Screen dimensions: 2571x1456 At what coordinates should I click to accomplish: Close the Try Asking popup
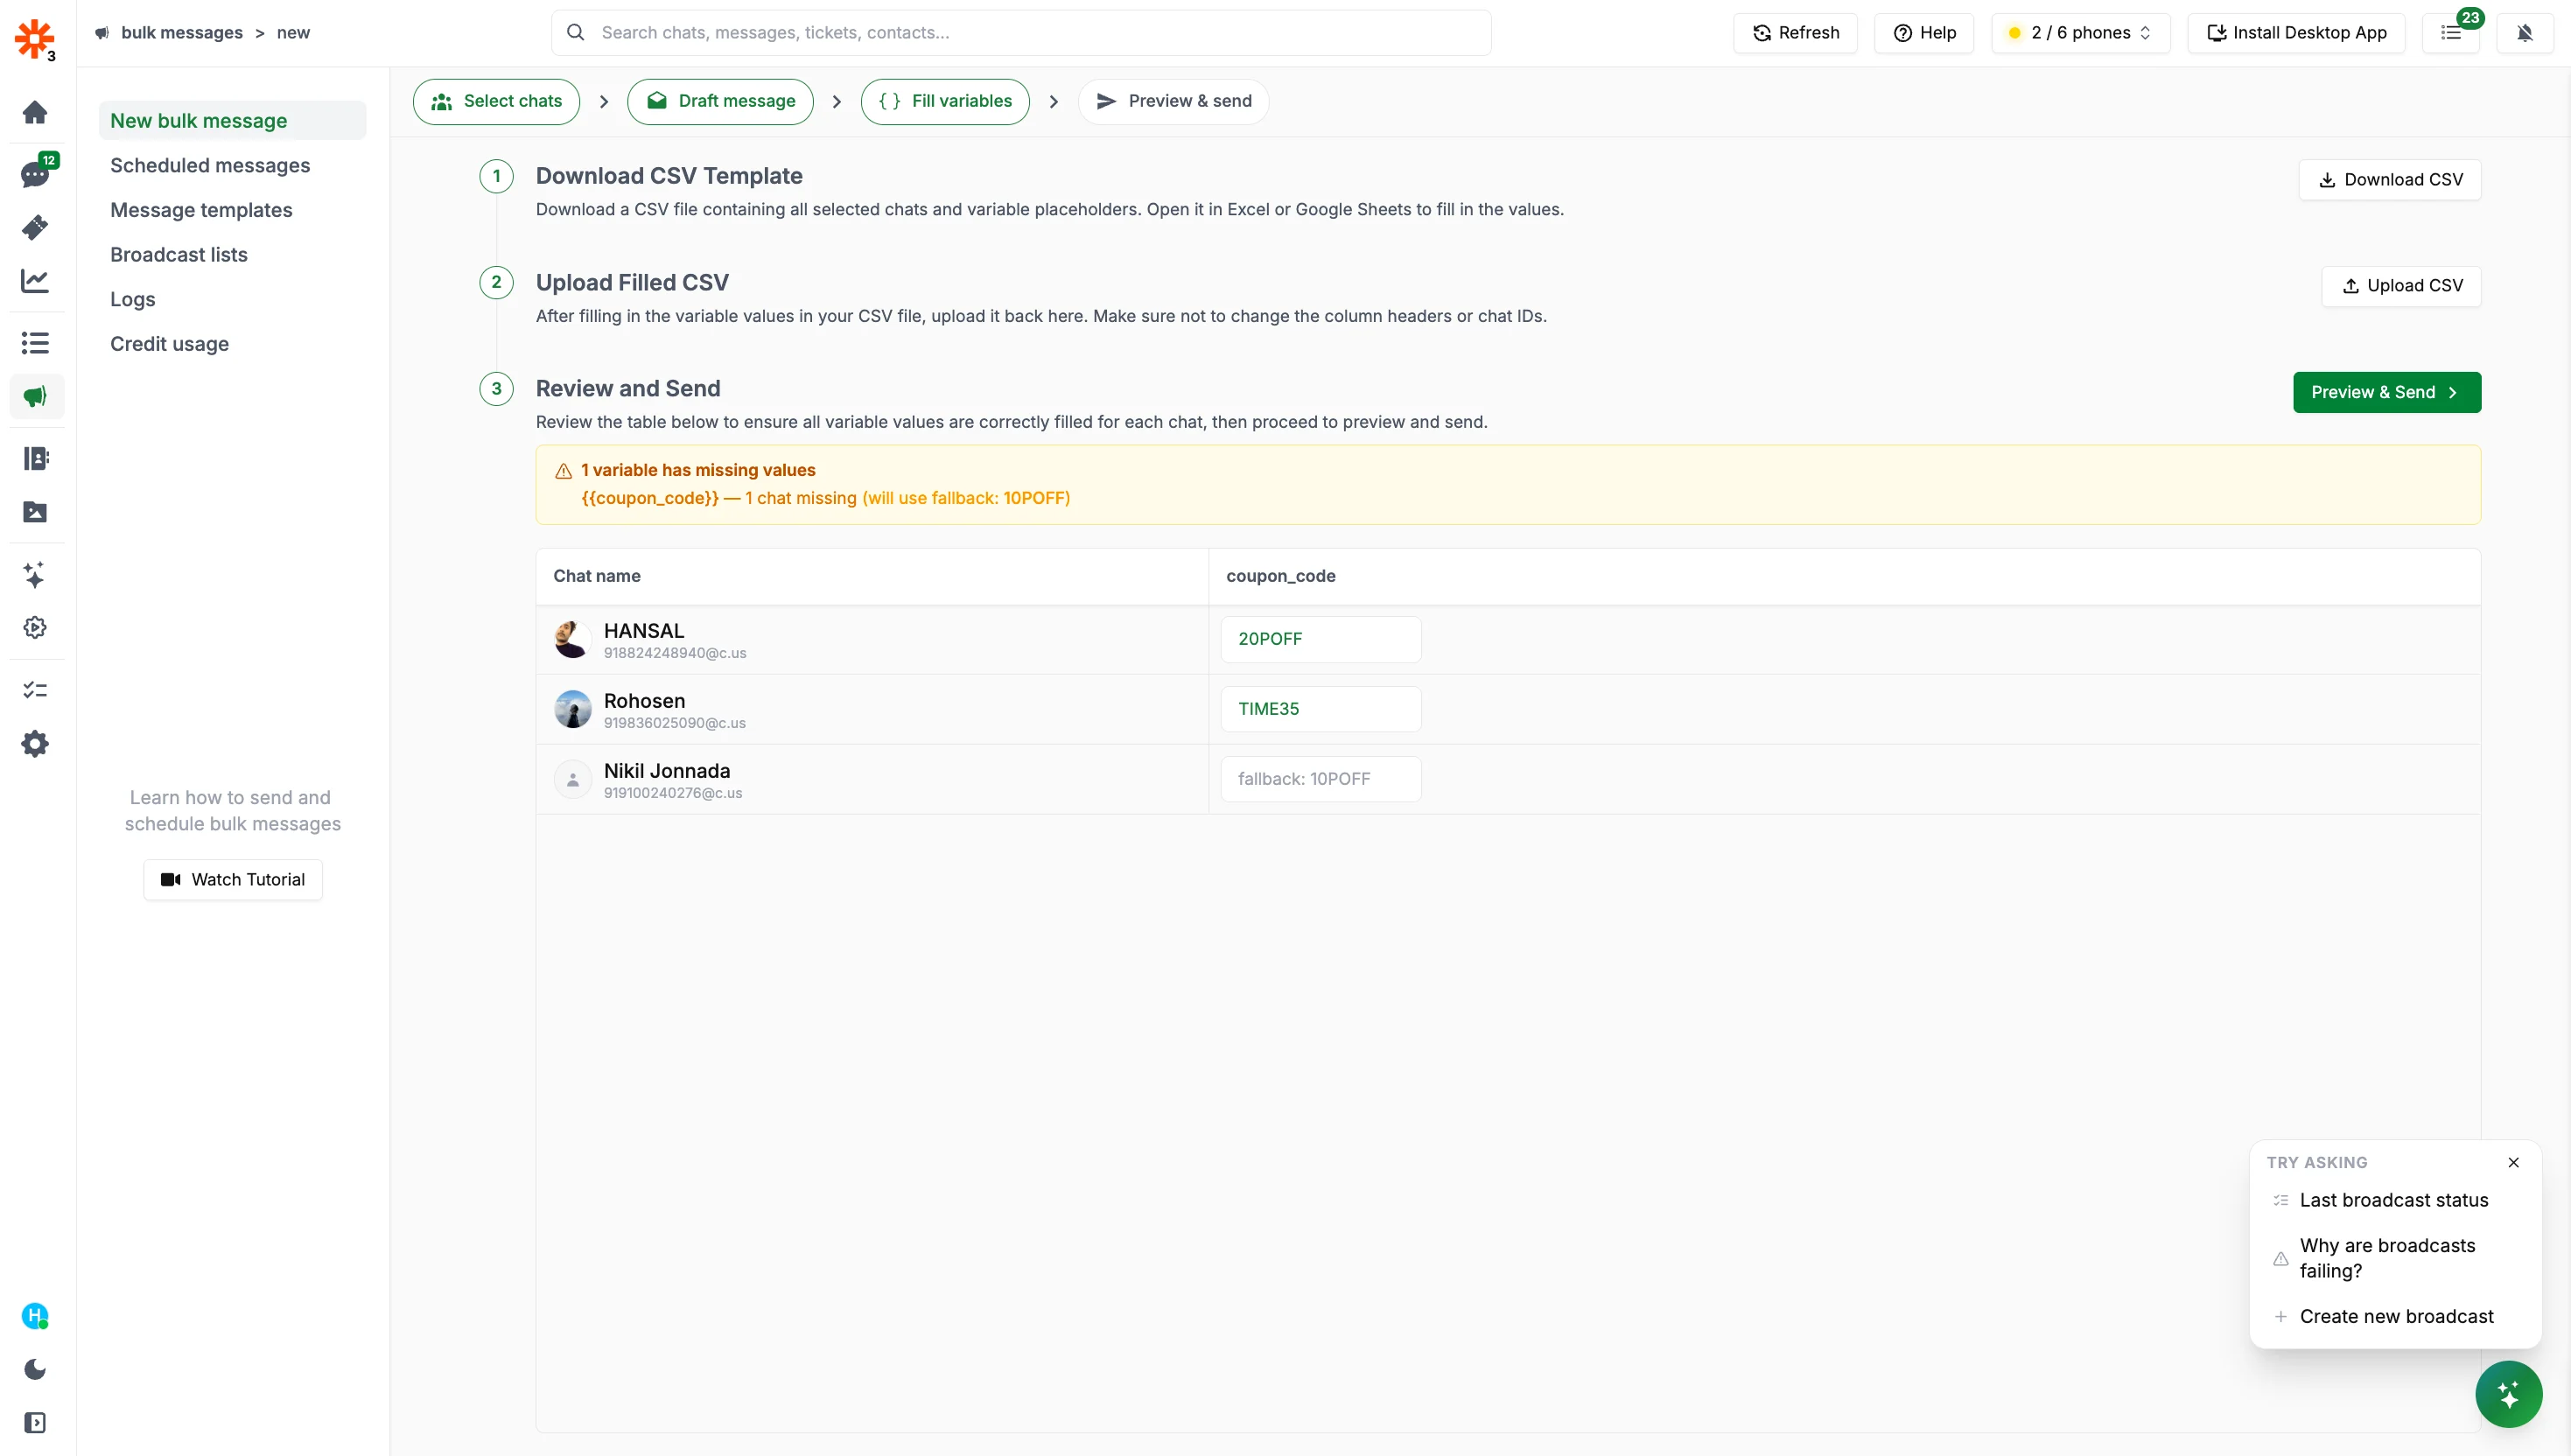2513,1162
